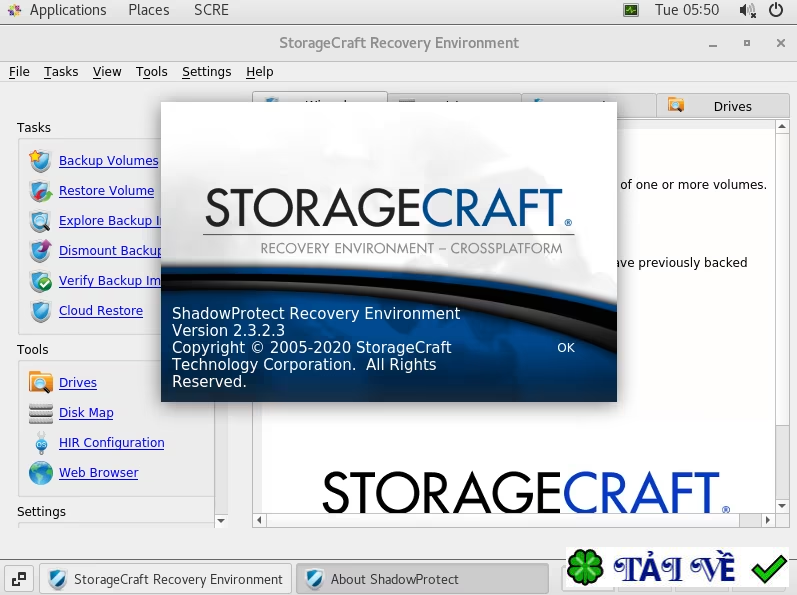Click the horizontal scroll right arrow

click(768, 520)
